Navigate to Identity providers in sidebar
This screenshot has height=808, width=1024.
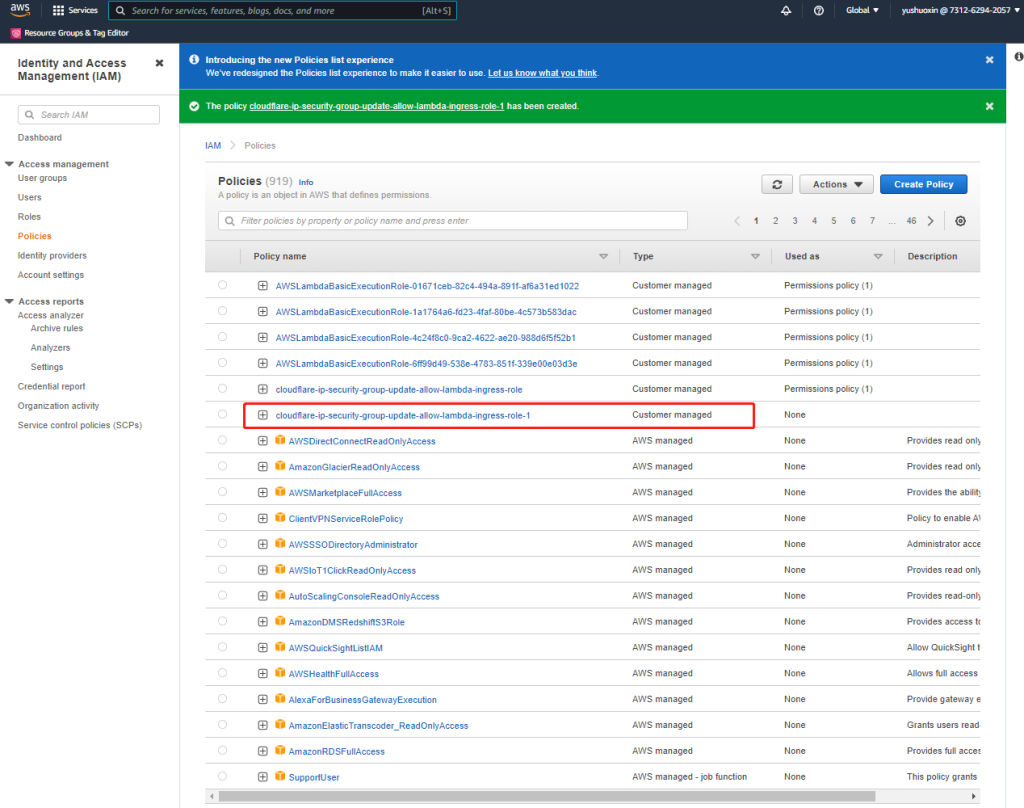(52, 256)
